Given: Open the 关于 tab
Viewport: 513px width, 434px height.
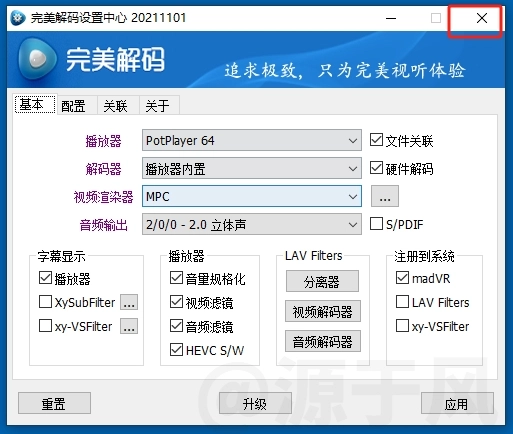Looking at the screenshot, I should [x=159, y=106].
